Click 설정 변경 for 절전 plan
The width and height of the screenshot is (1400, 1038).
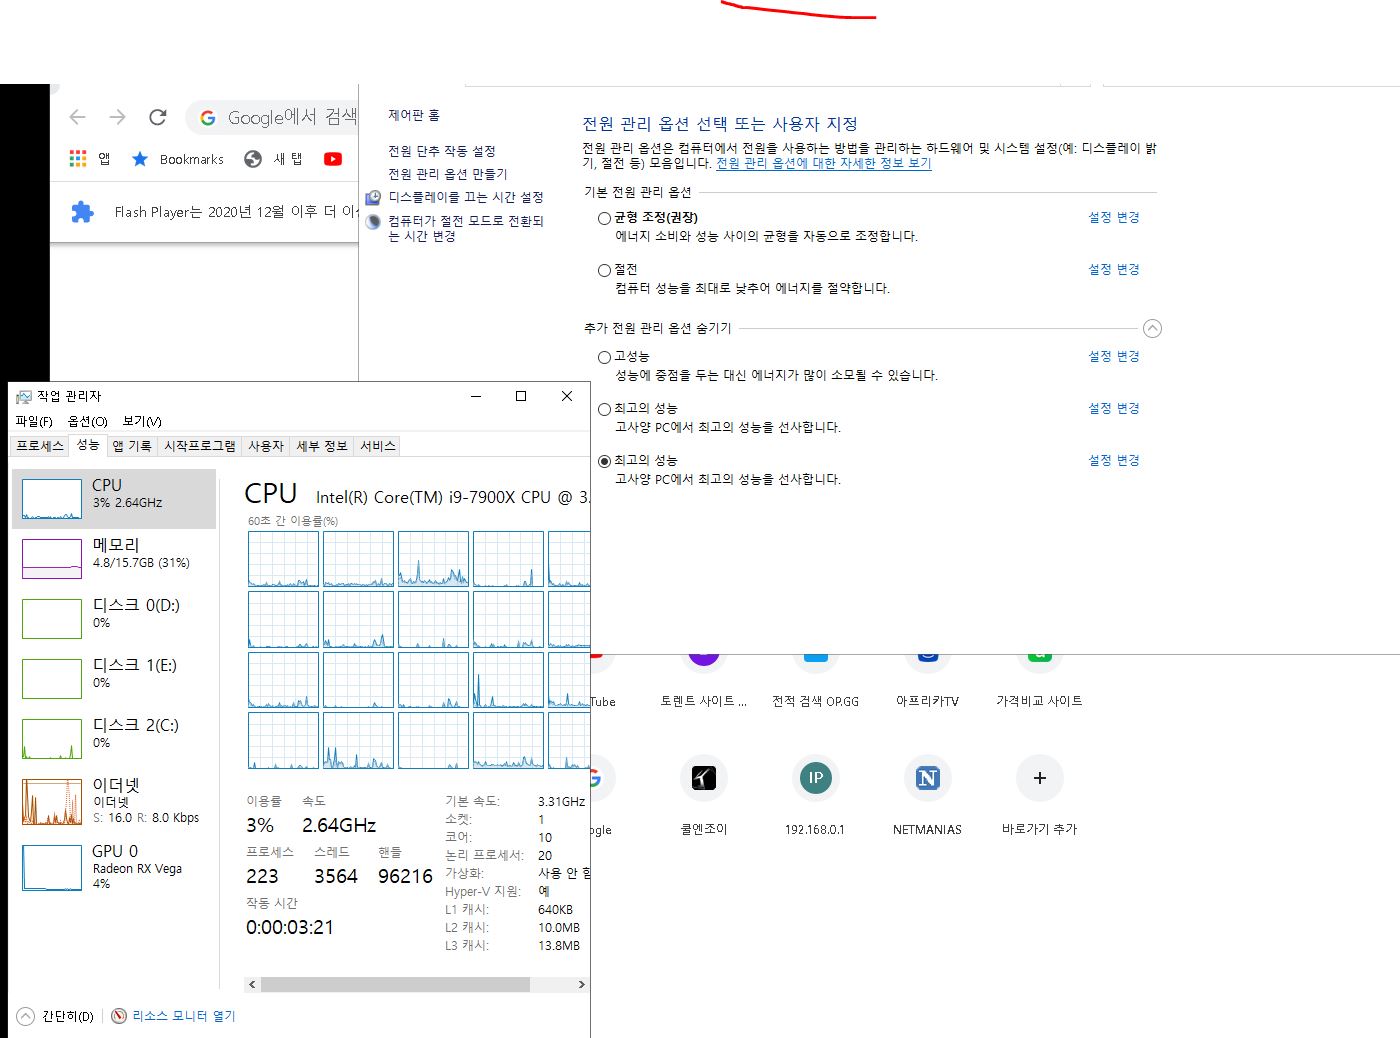pyautogui.click(x=1114, y=269)
